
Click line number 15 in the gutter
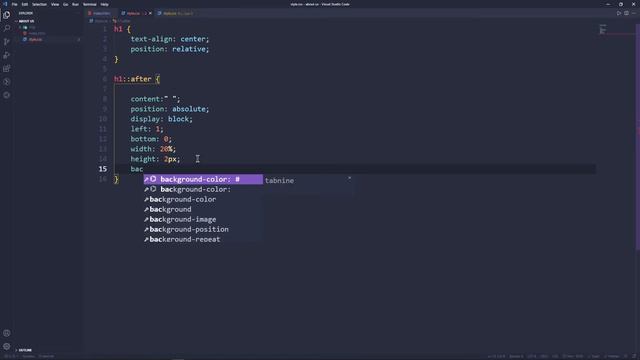(102, 169)
